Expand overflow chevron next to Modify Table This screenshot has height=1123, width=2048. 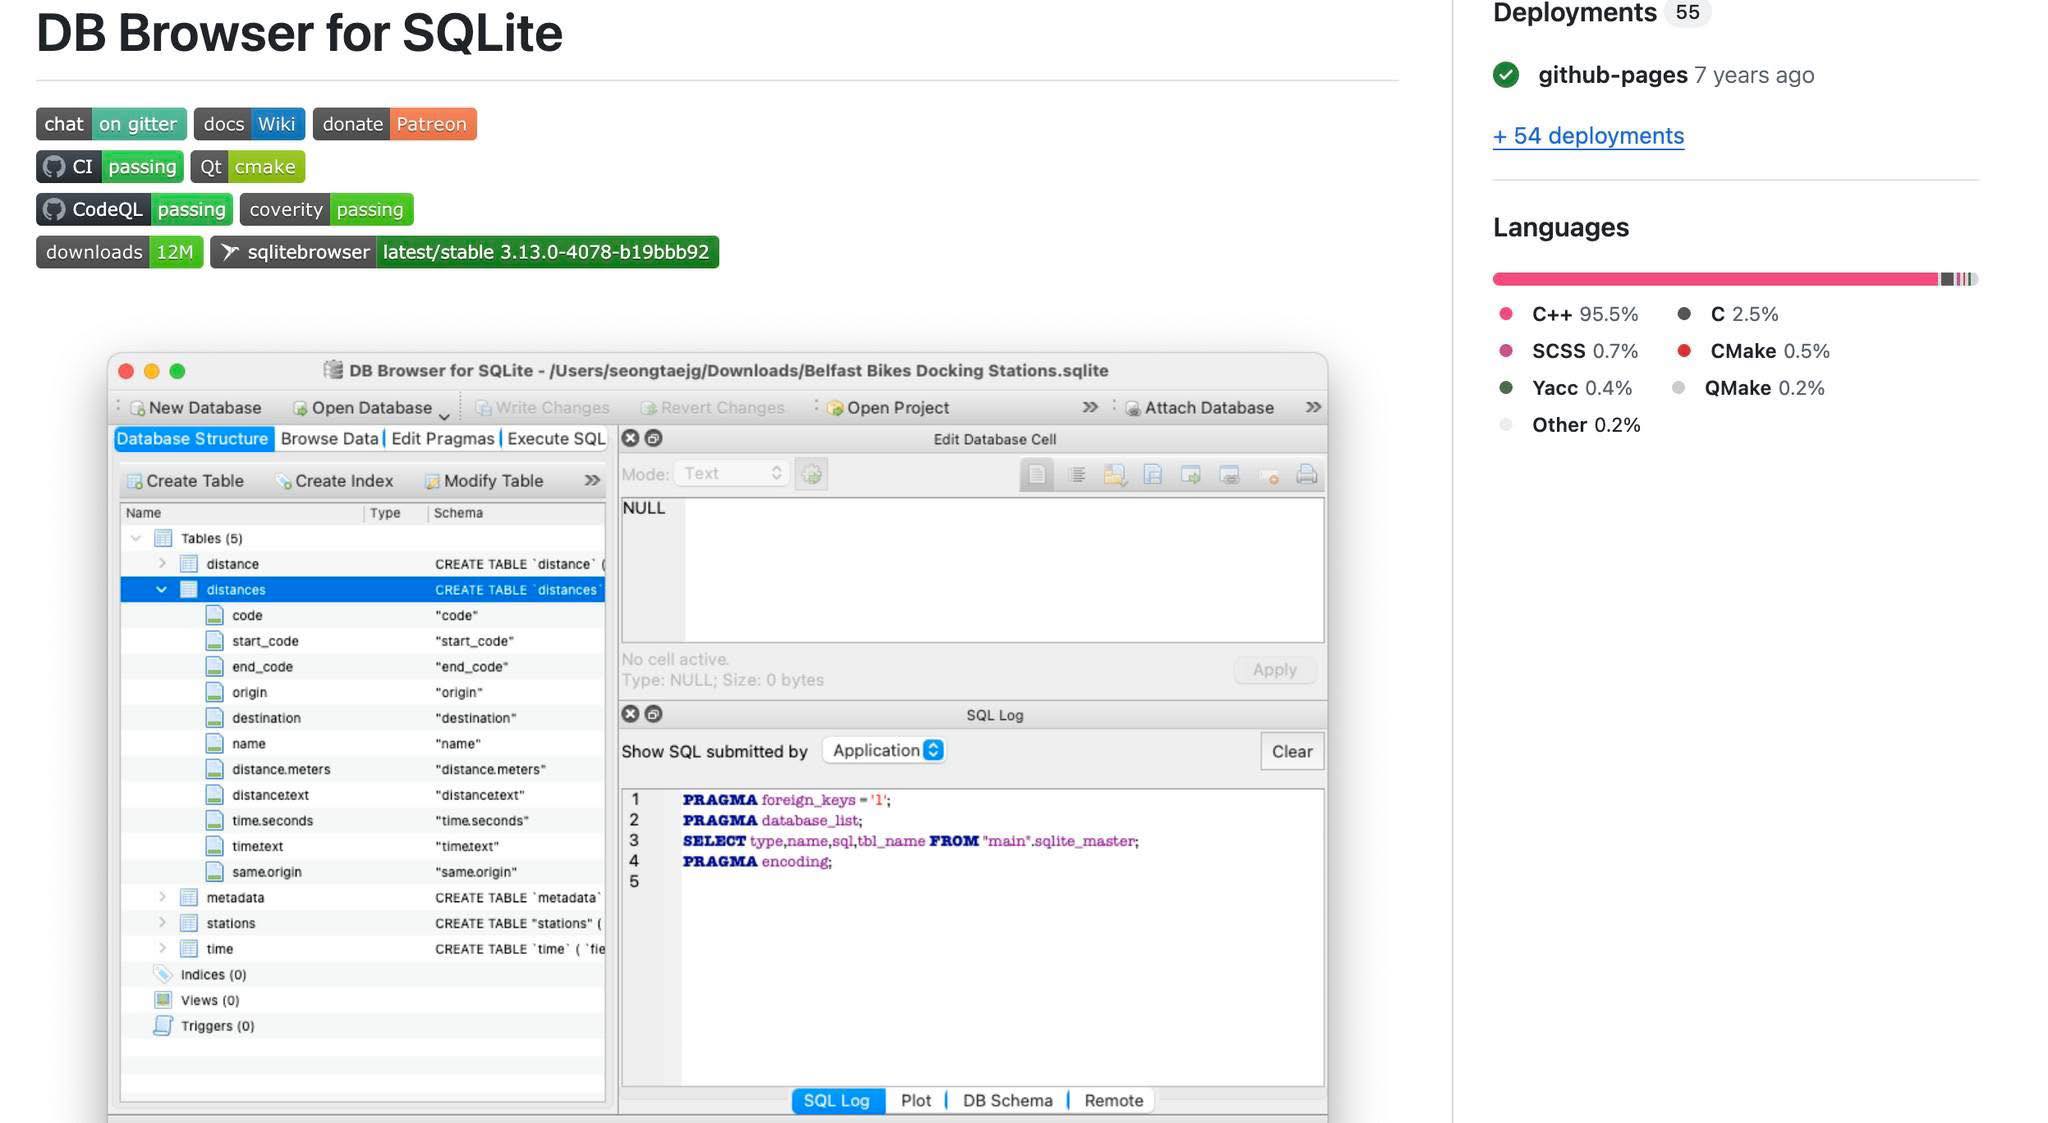click(592, 481)
